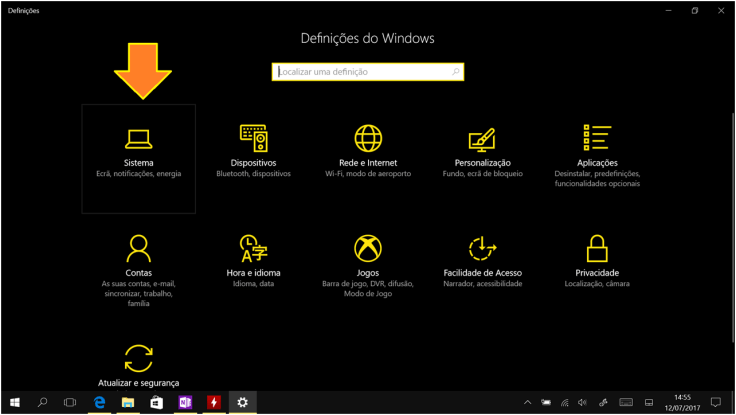Open Facilidade de Acesso settings
This screenshot has width=736, height=415.
tap(482, 258)
